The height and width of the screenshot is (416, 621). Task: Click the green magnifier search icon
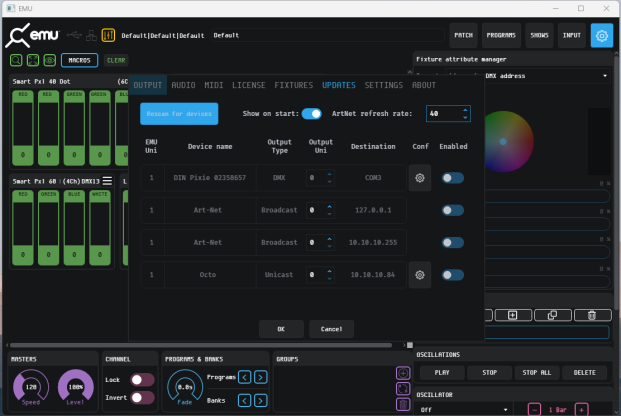point(16,60)
